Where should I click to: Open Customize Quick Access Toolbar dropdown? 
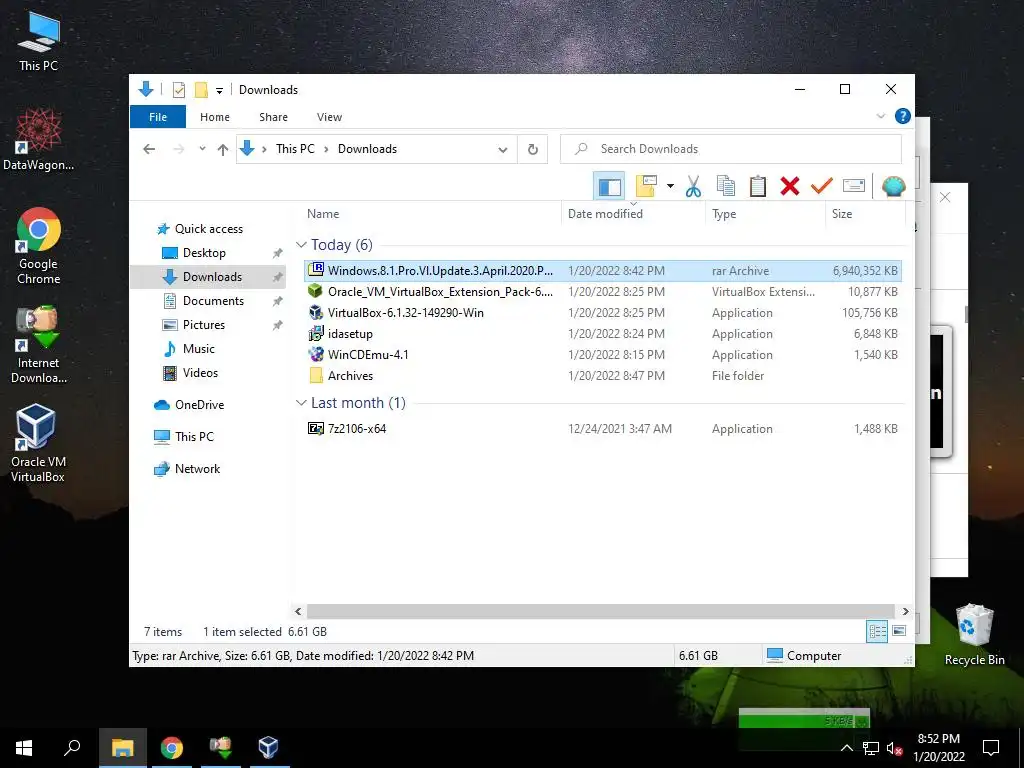pos(219,90)
